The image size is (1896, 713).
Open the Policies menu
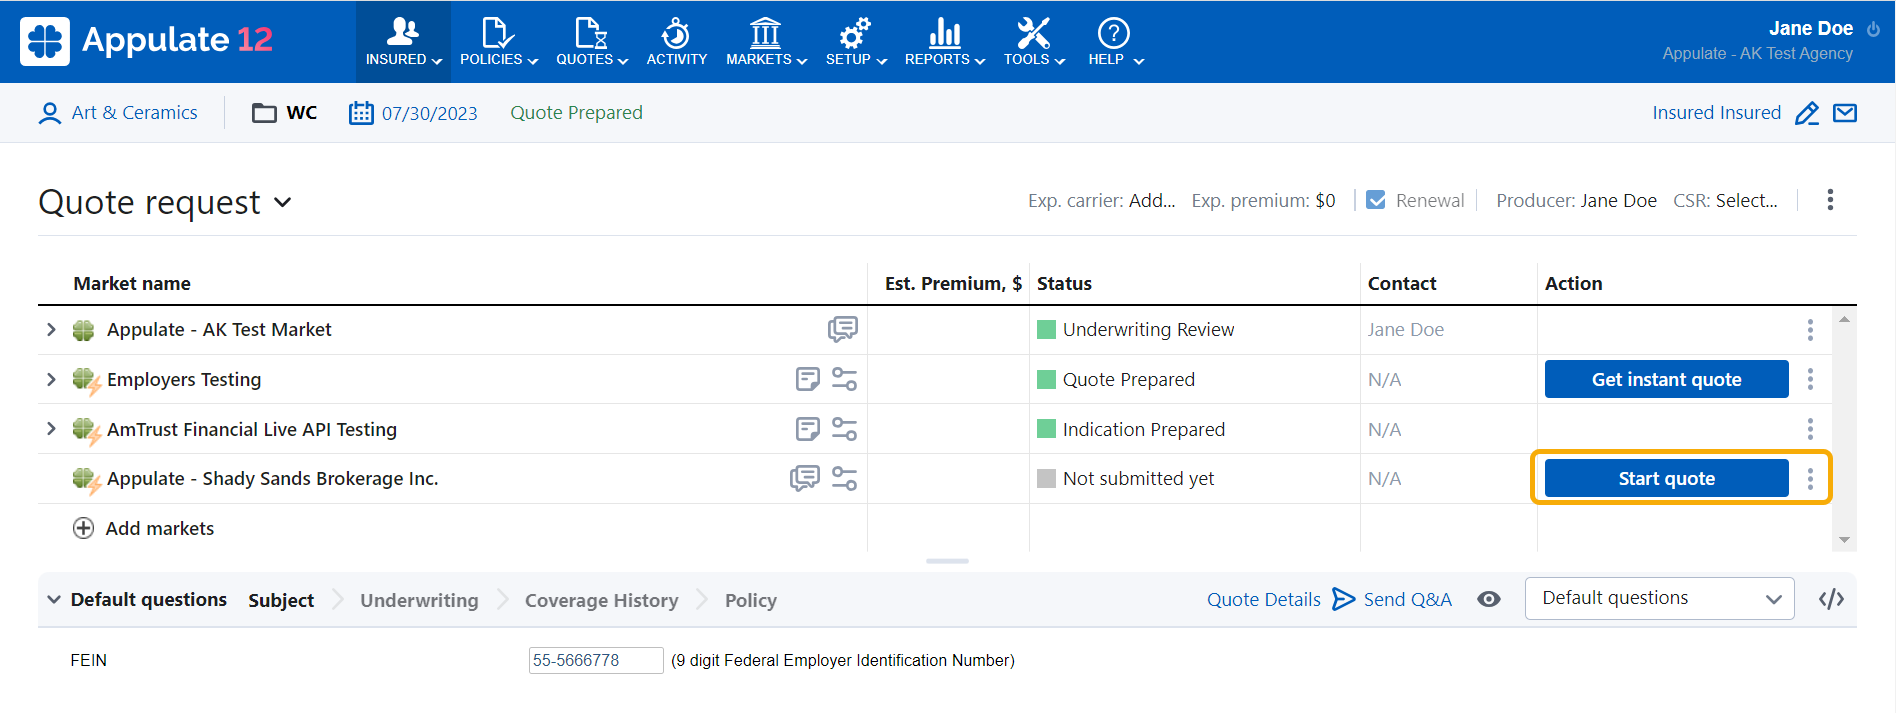point(498,41)
